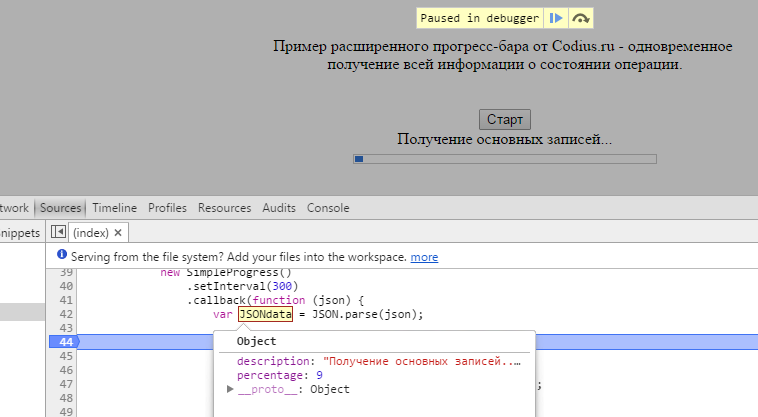The image size is (758, 417).
Task: Set a breakpoint on line 40
Action: pyautogui.click(x=66, y=286)
